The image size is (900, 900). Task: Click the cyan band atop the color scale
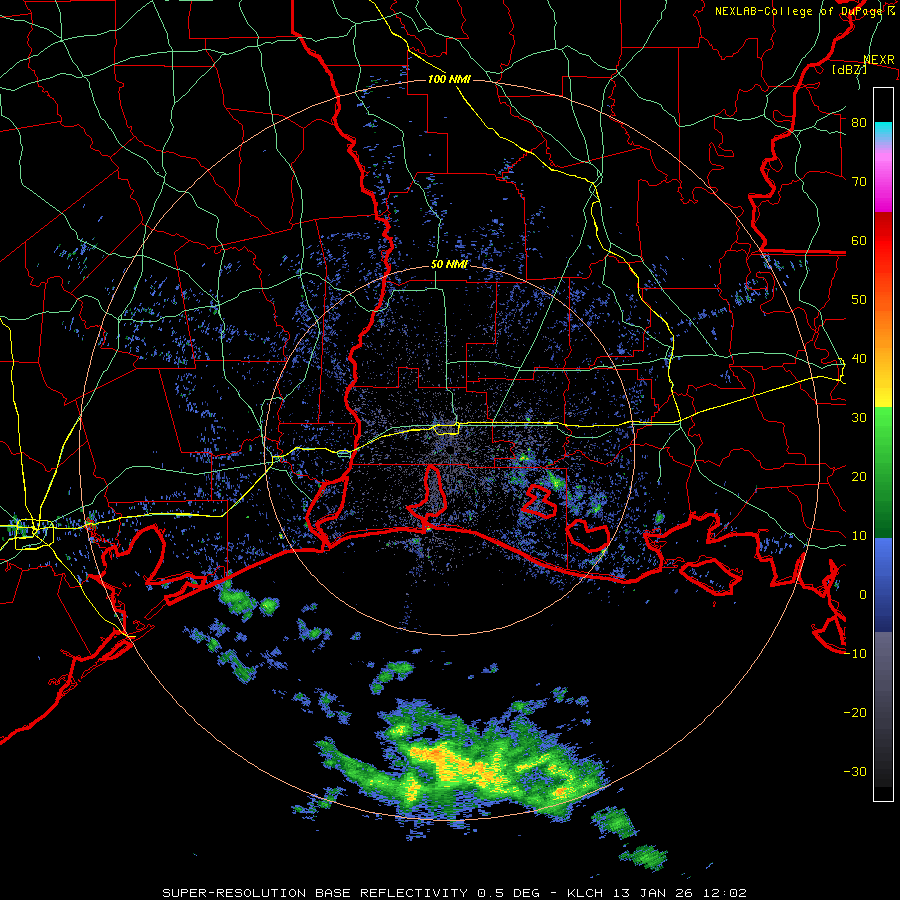point(883,132)
